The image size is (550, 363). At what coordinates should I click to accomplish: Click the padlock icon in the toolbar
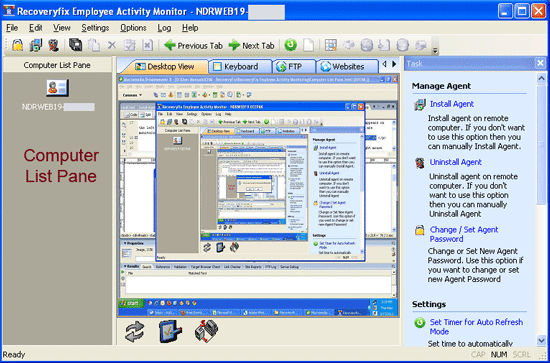click(18, 45)
